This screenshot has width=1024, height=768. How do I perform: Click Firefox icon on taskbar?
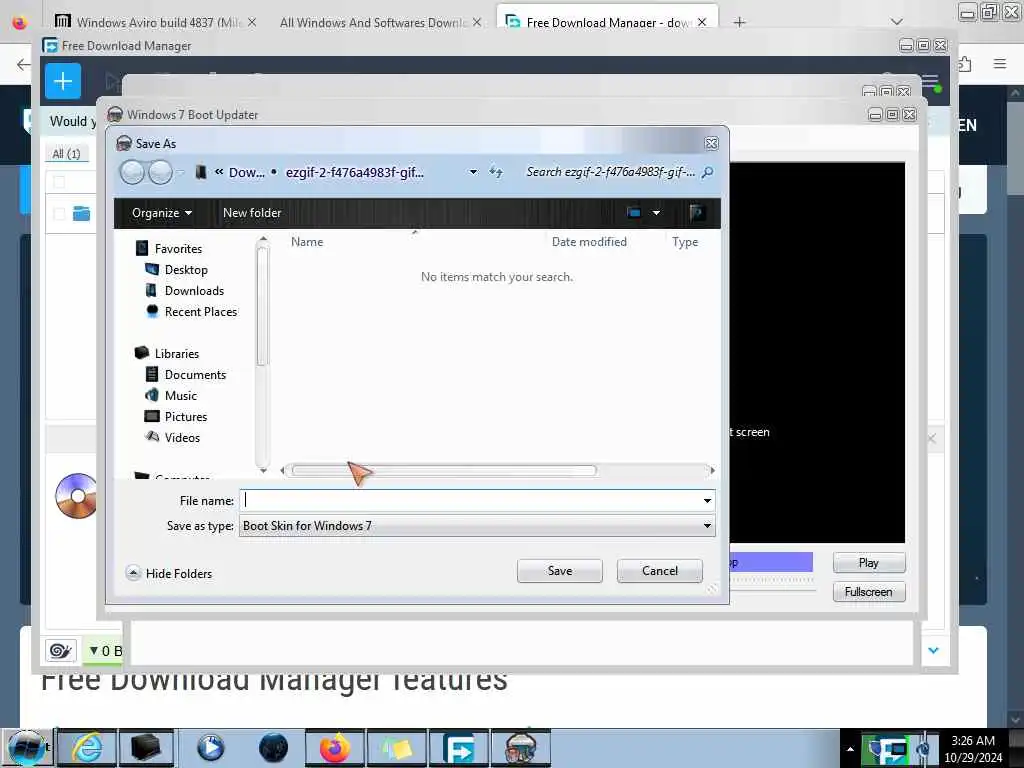coord(334,748)
